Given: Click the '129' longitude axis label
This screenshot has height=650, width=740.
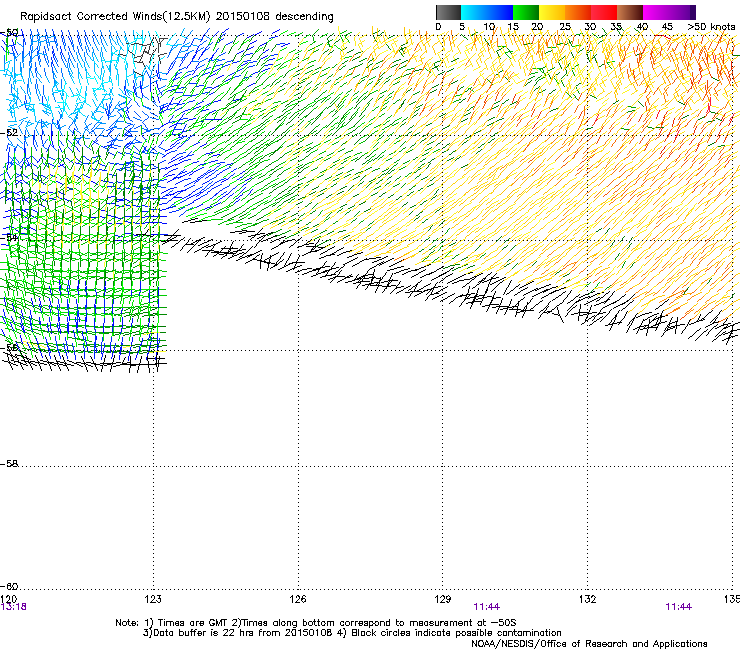Looking at the screenshot, I should coord(443,599).
